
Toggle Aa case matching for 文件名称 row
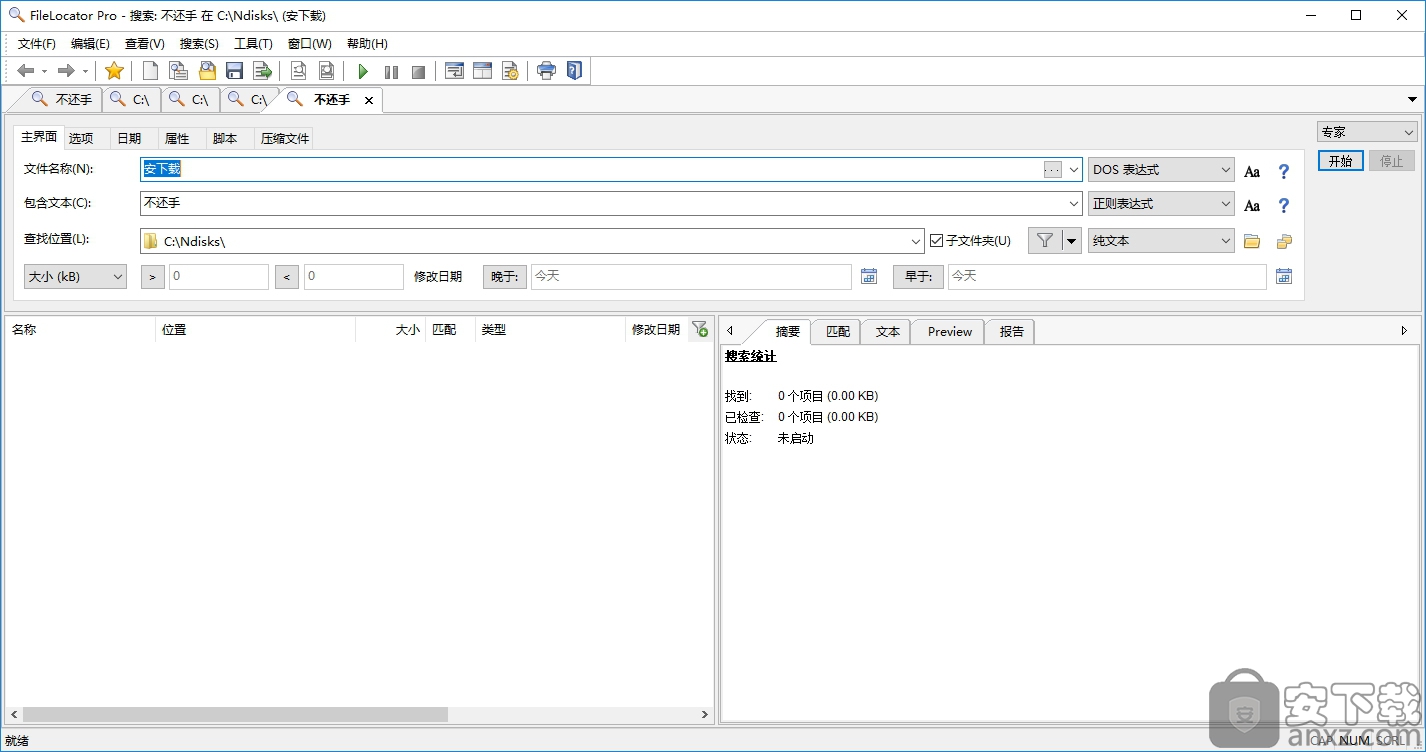point(1252,172)
